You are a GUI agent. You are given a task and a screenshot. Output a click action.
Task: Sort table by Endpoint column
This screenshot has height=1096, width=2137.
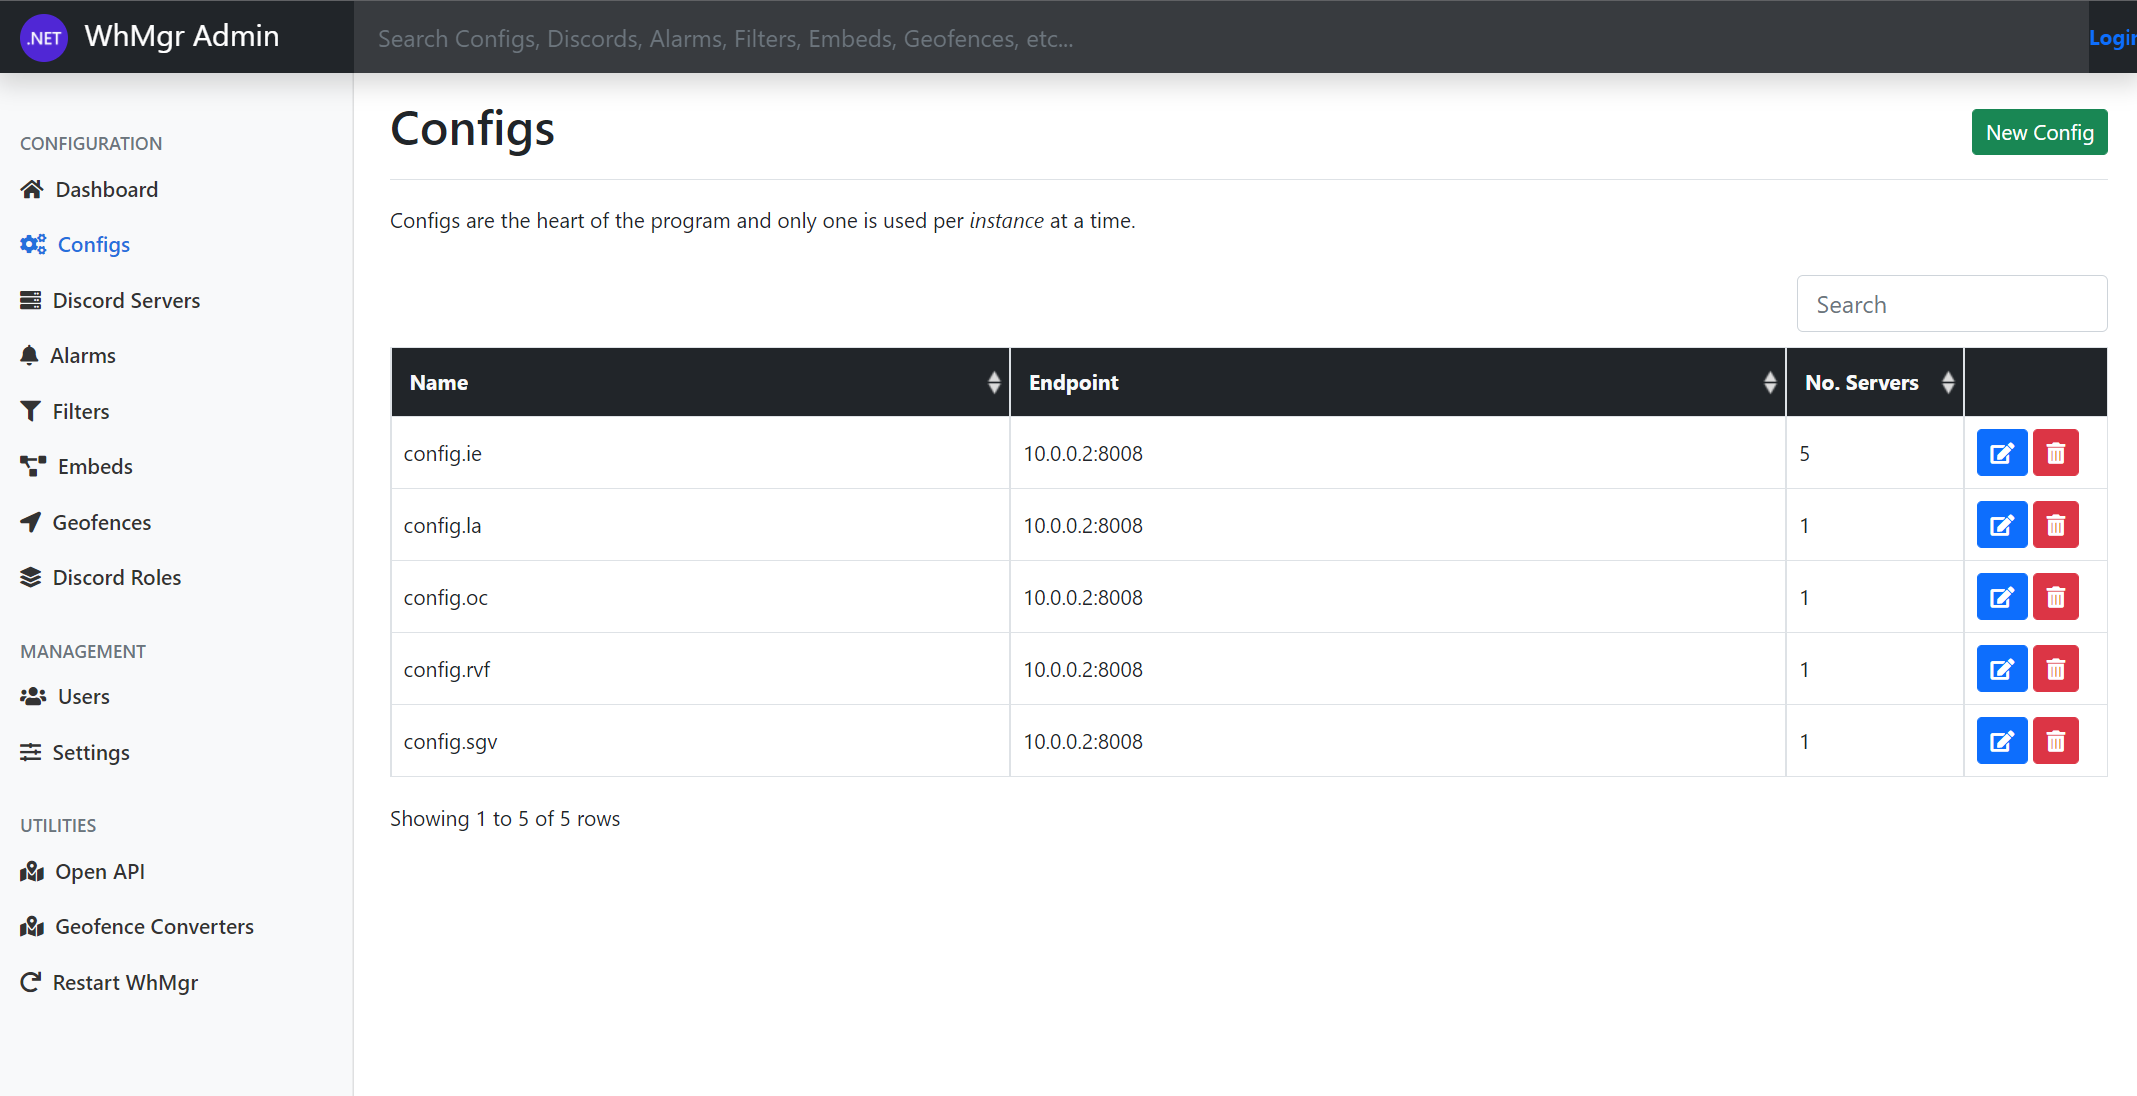tap(1769, 382)
